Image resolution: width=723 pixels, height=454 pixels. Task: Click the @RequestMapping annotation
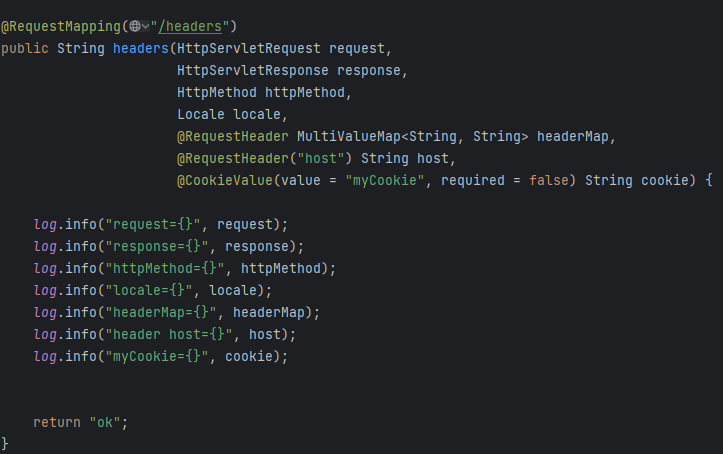[61, 27]
